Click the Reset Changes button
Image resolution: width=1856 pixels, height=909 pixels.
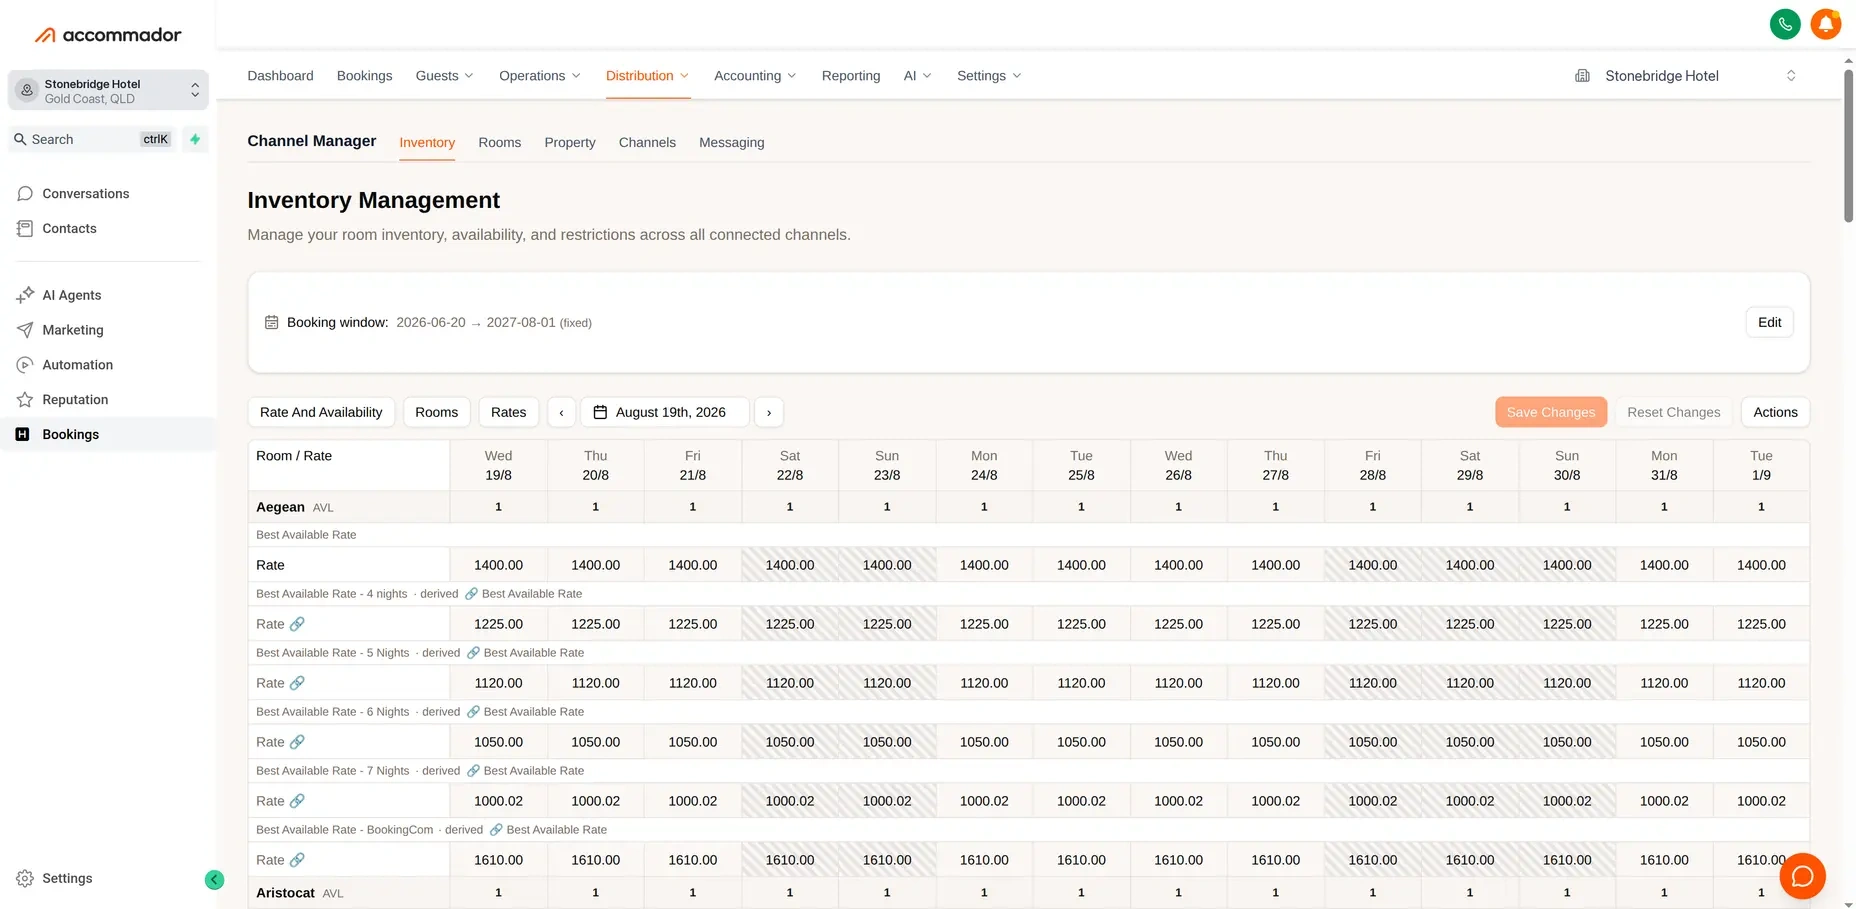click(1673, 412)
